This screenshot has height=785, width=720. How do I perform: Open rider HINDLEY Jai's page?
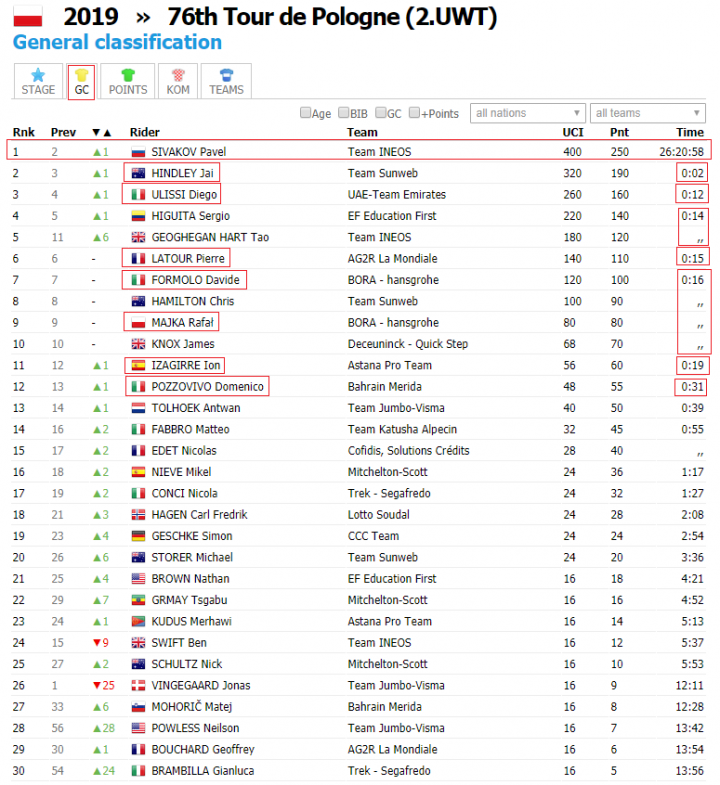(x=182, y=173)
